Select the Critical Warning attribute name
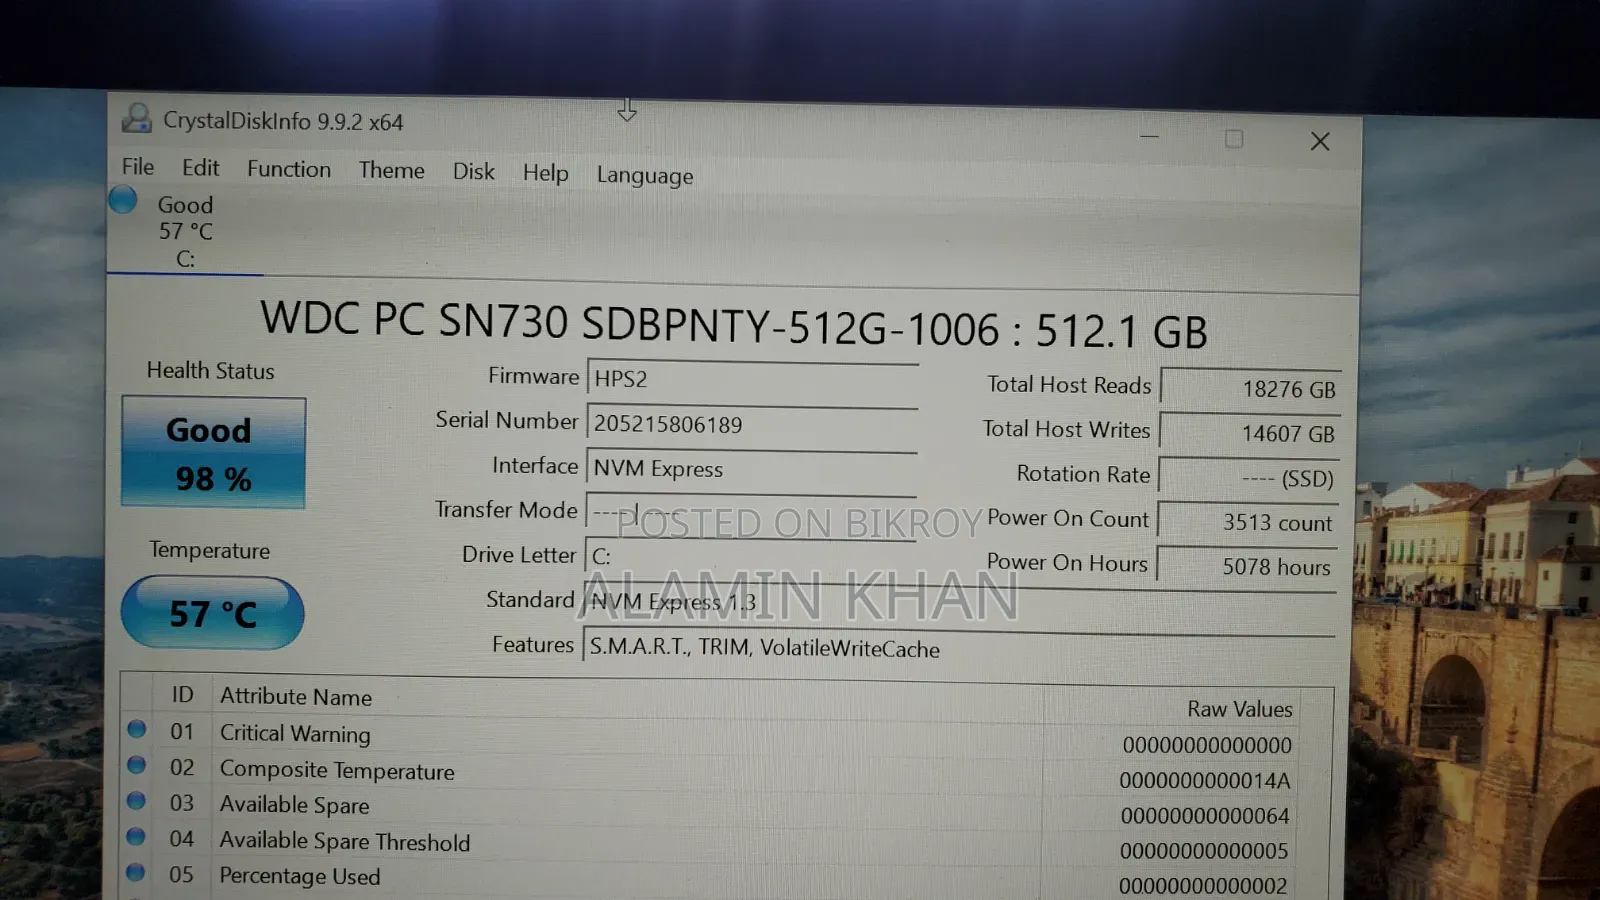Image resolution: width=1600 pixels, height=900 pixels. pos(295,733)
